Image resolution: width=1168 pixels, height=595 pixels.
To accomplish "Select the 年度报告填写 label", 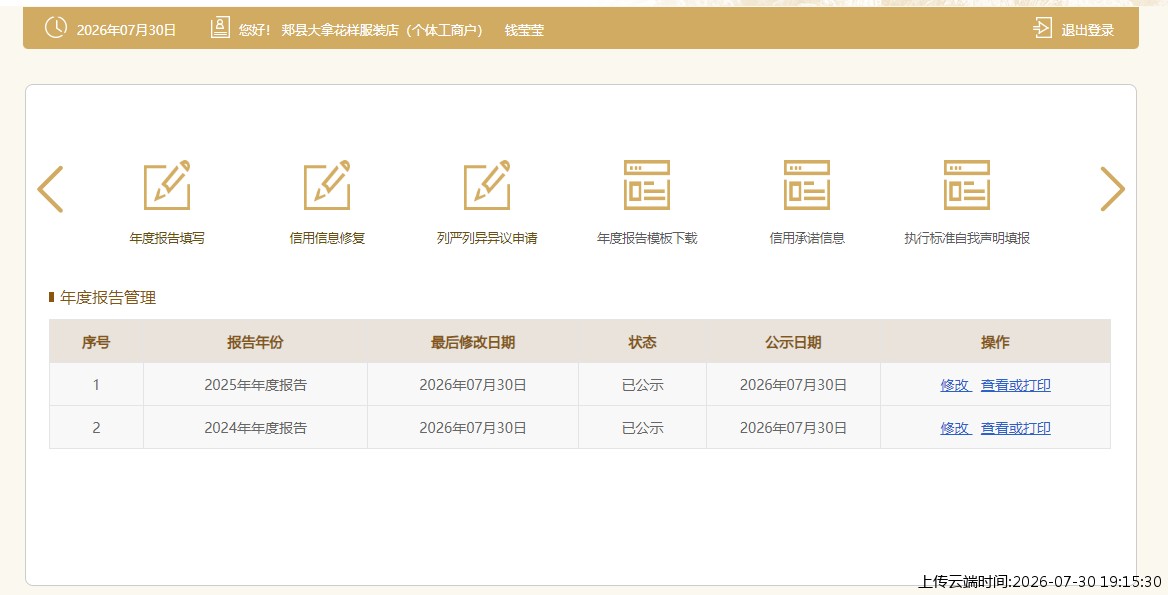I will coord(167,238).
